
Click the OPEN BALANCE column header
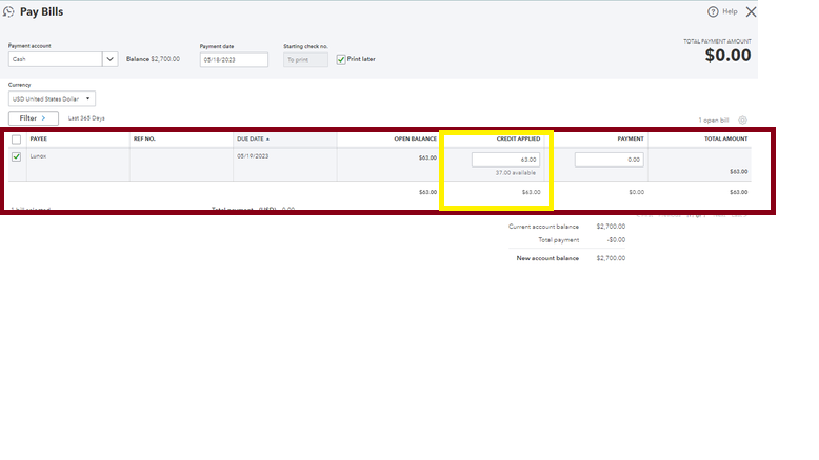point(415,139)
